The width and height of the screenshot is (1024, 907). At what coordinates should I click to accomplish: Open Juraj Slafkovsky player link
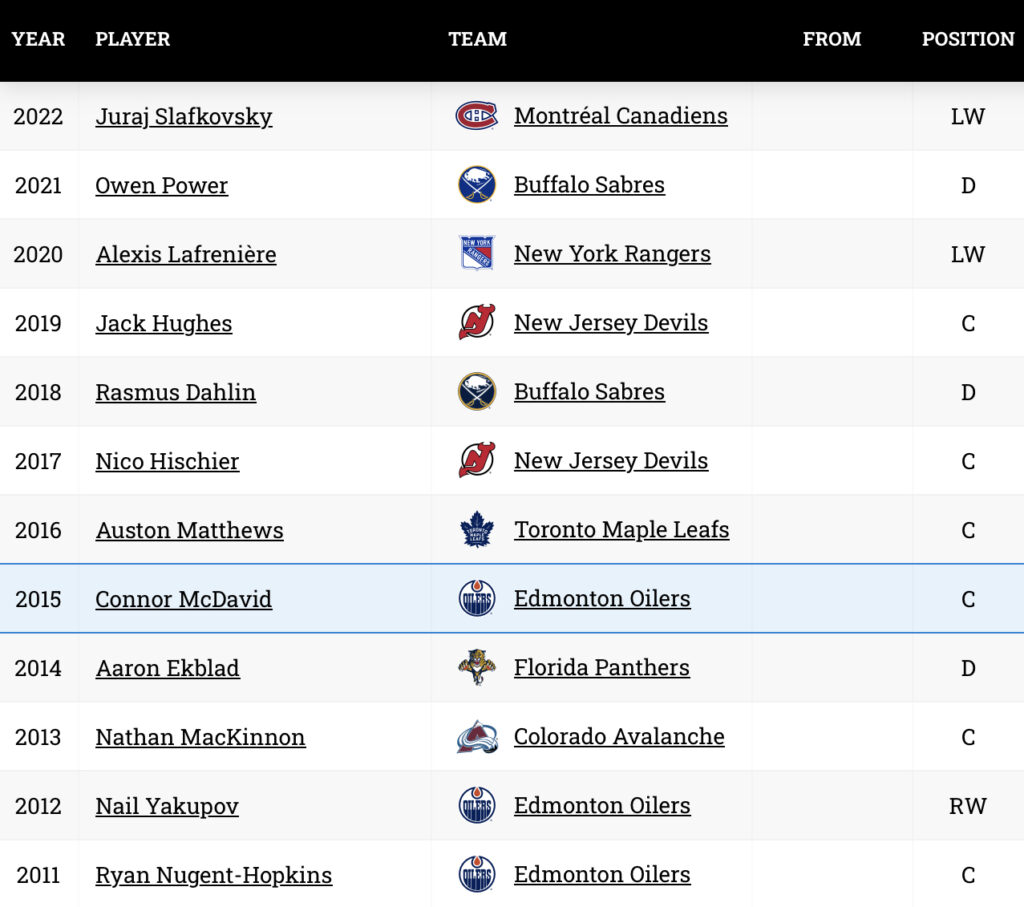[x=184, y=117]
